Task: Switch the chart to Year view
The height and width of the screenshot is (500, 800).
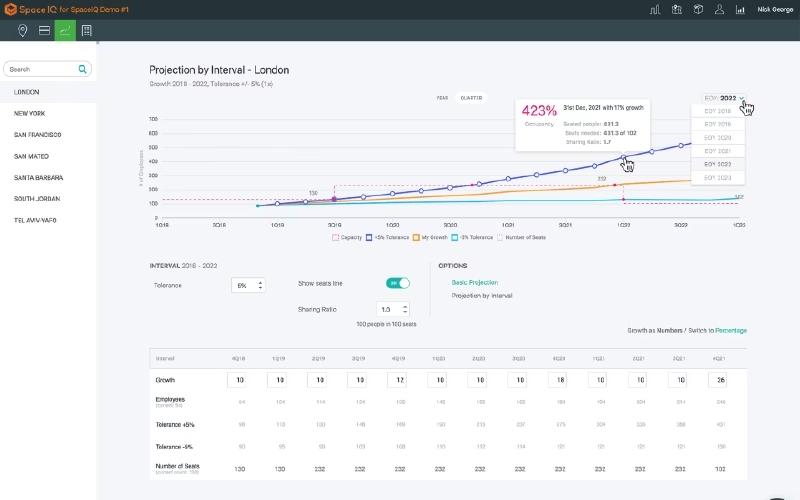Action: (442, 98)
